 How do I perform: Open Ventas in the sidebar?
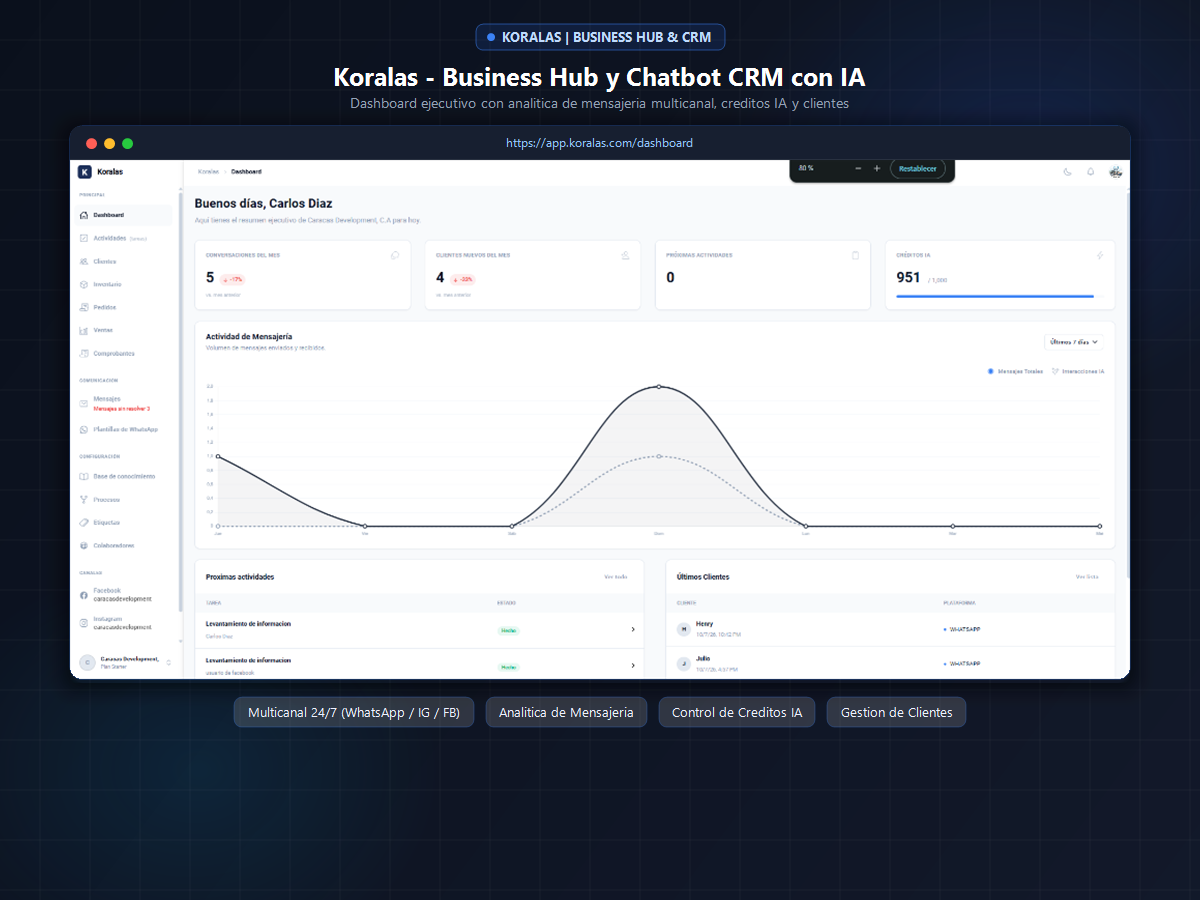coord(124,330)
